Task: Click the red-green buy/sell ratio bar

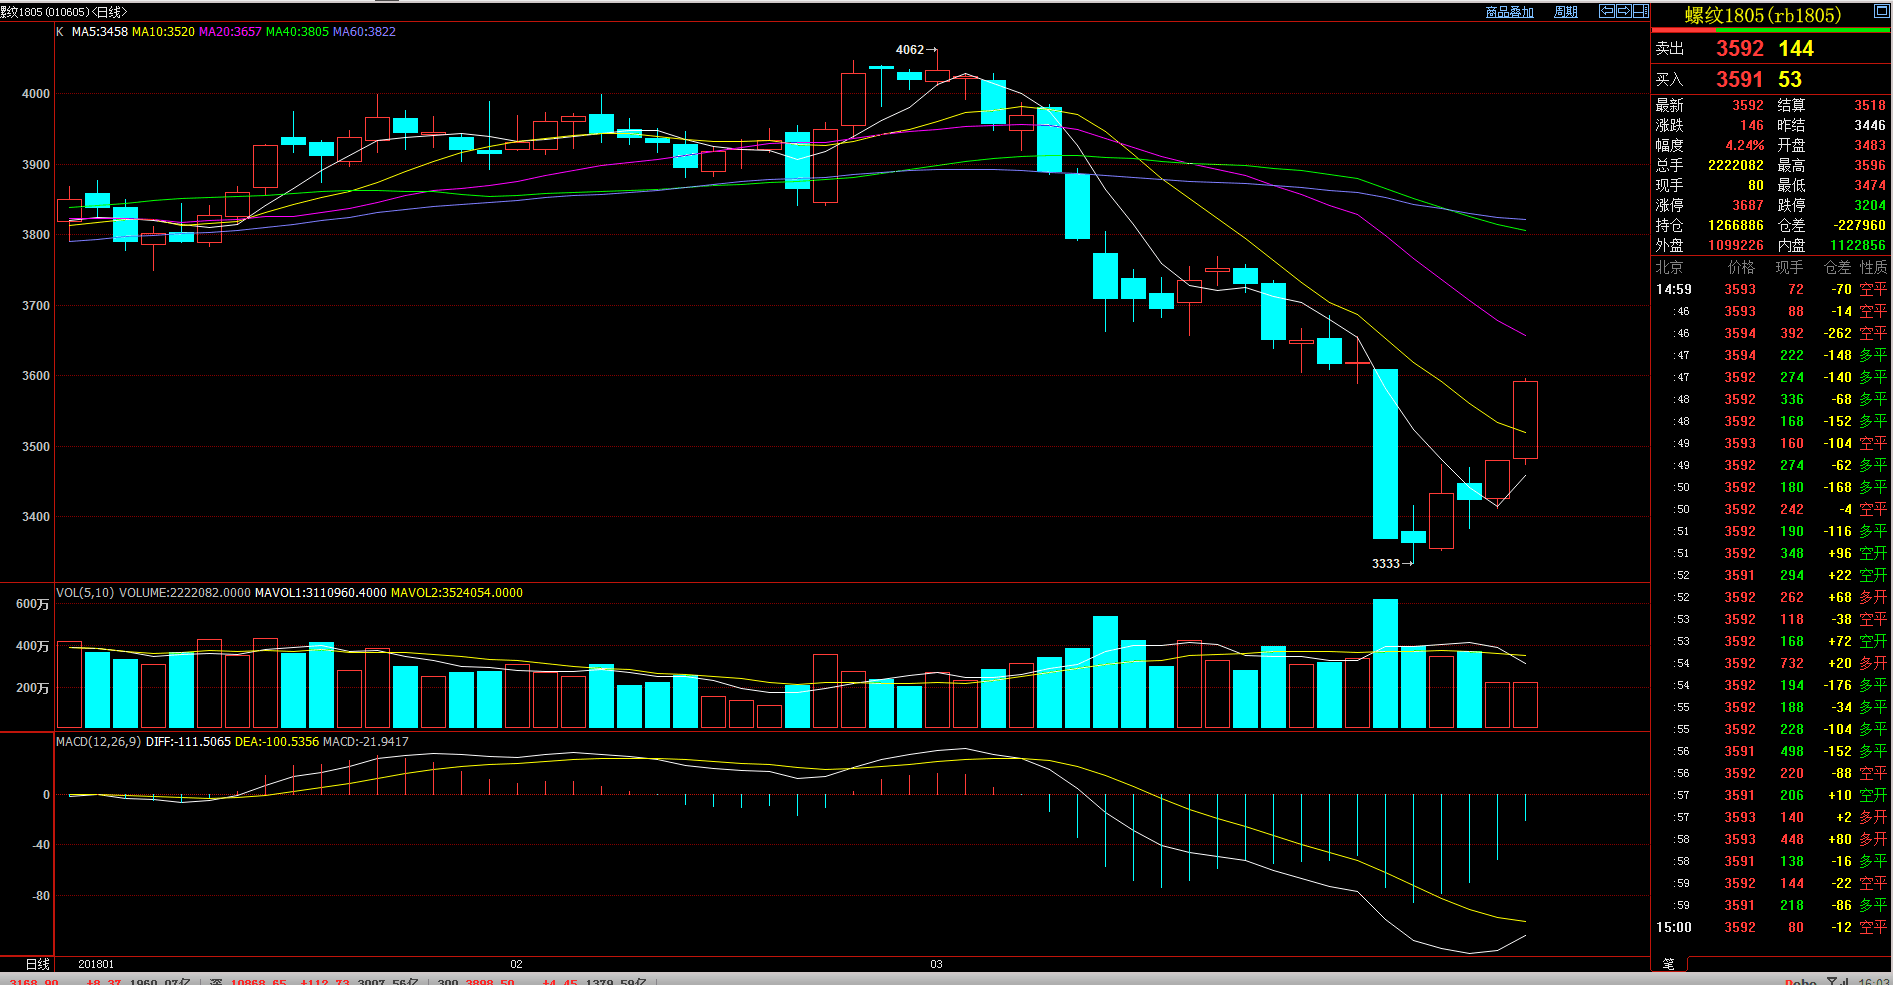Action: 1770,30
